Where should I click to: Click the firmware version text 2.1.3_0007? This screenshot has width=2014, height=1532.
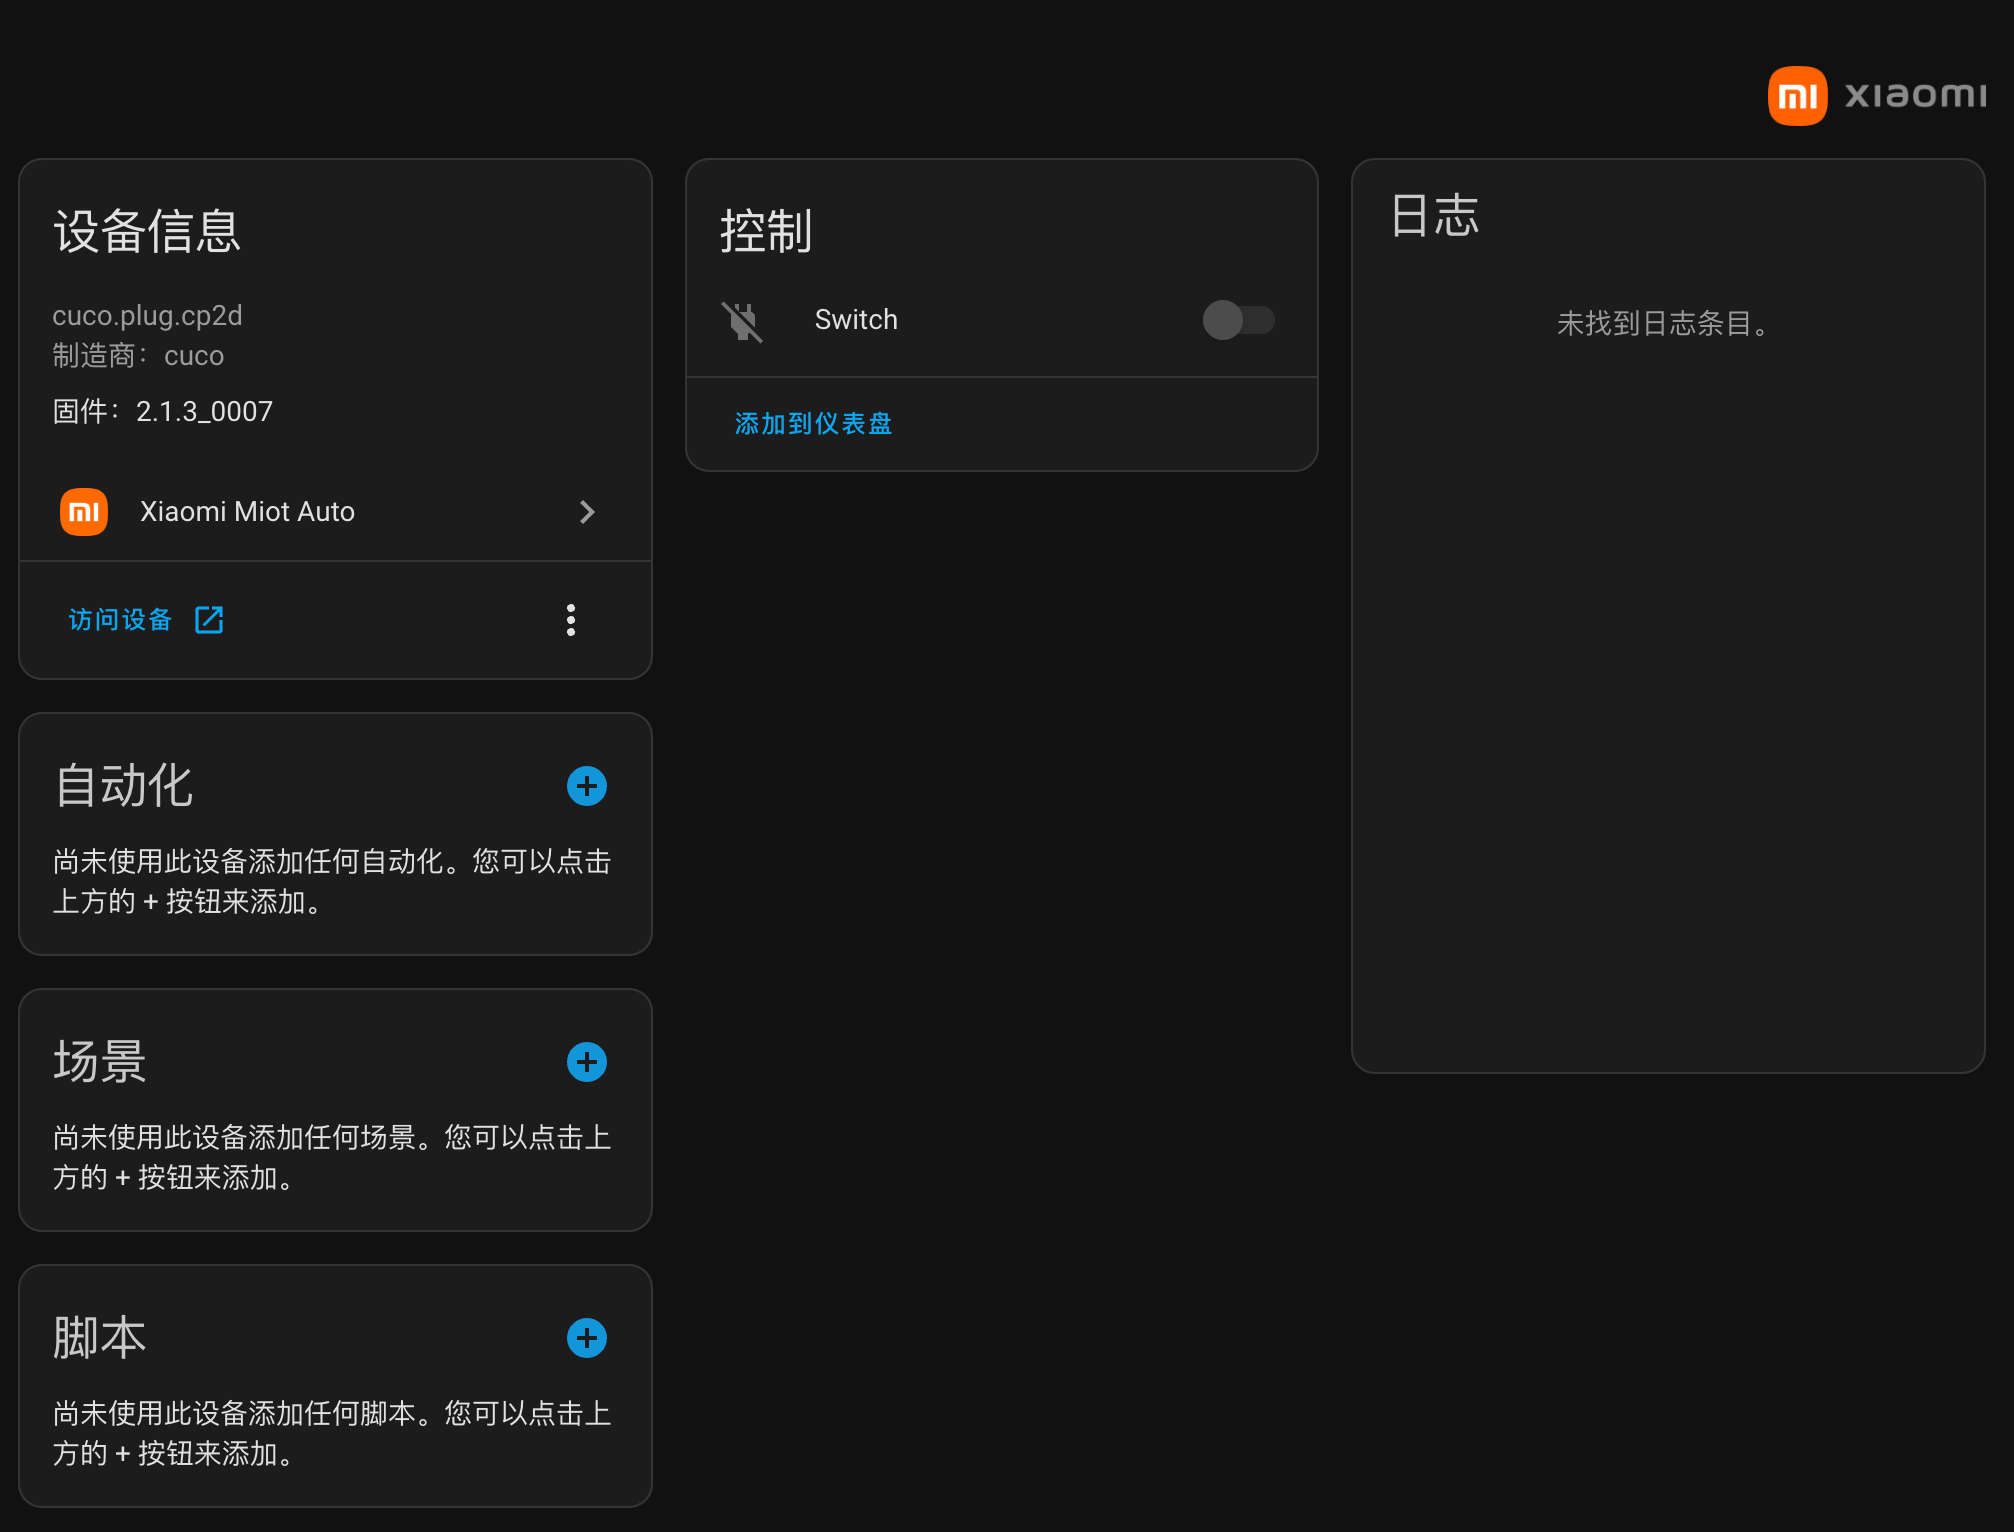click(204, 412)
